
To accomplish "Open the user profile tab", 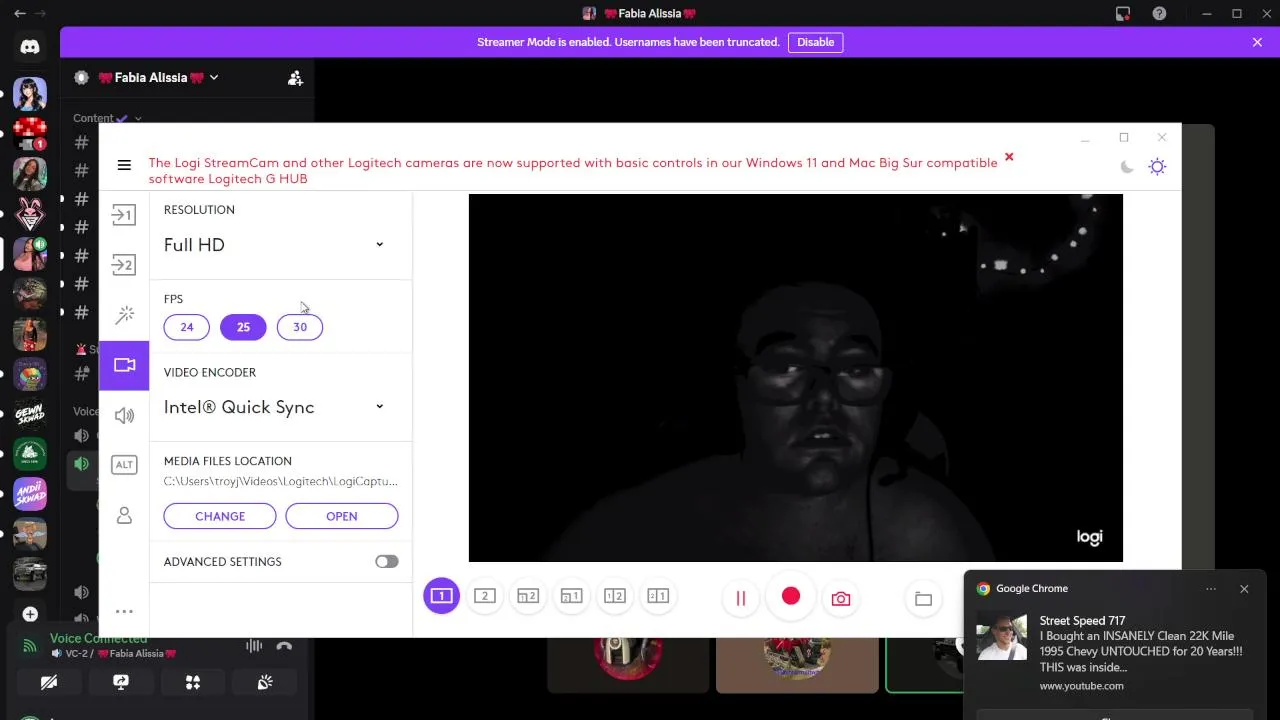I will click(x=124, y=515).
